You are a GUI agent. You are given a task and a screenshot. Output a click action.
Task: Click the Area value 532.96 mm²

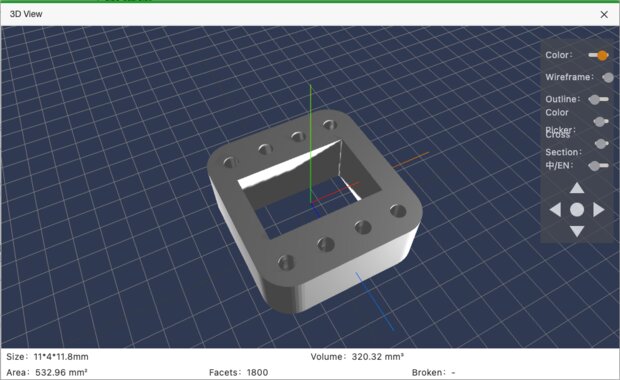61,372
